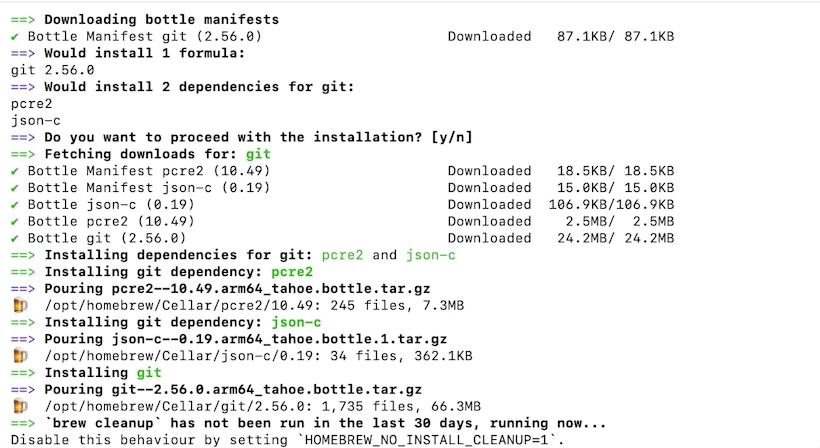Click the size 106.9KB/106.9KB

pyautogui.click(x=611, y=204)
